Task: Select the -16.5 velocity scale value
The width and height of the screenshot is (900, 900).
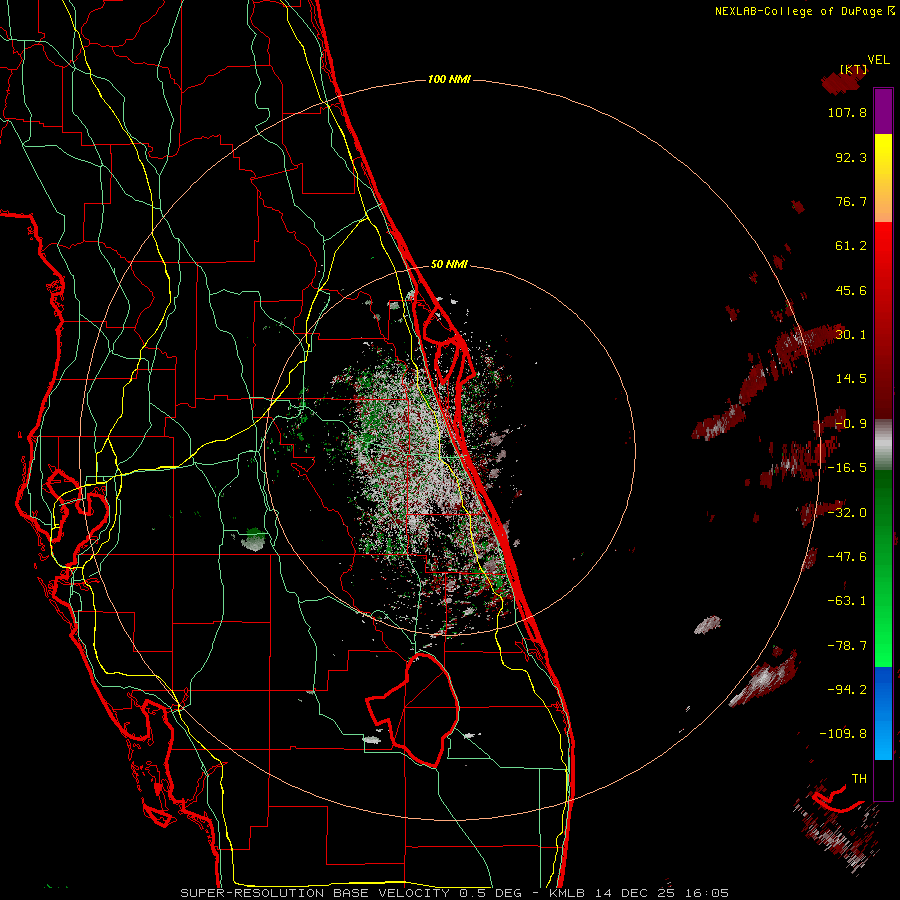Action: pyautogui.click(x=847, y=468)
